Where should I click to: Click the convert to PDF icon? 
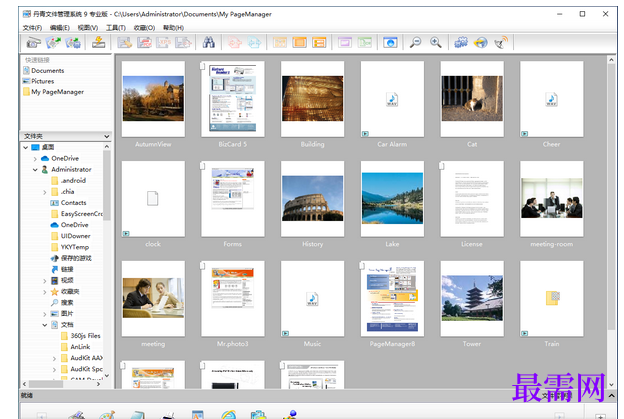click(x=144, y=42)
